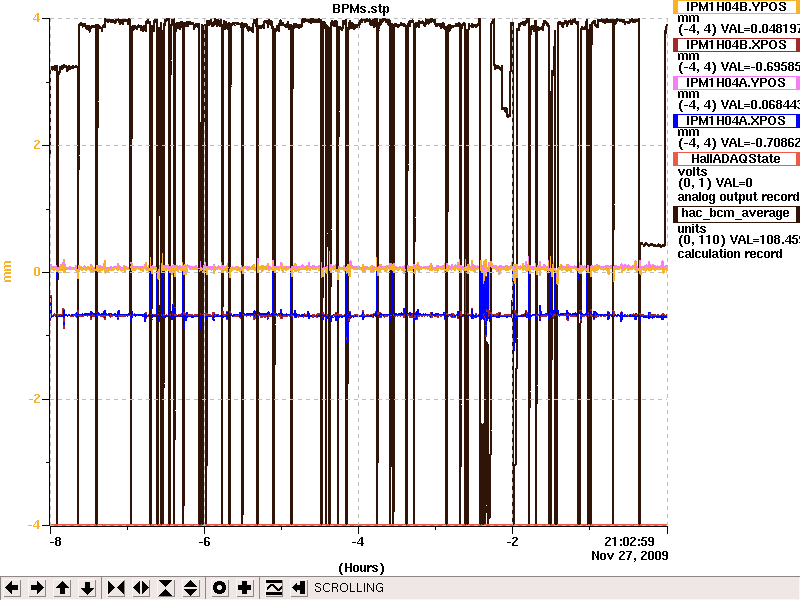This screenshot has height=600, width=800.
Task: Shift the plot down with the down arrow
Action: coord(88,588)
